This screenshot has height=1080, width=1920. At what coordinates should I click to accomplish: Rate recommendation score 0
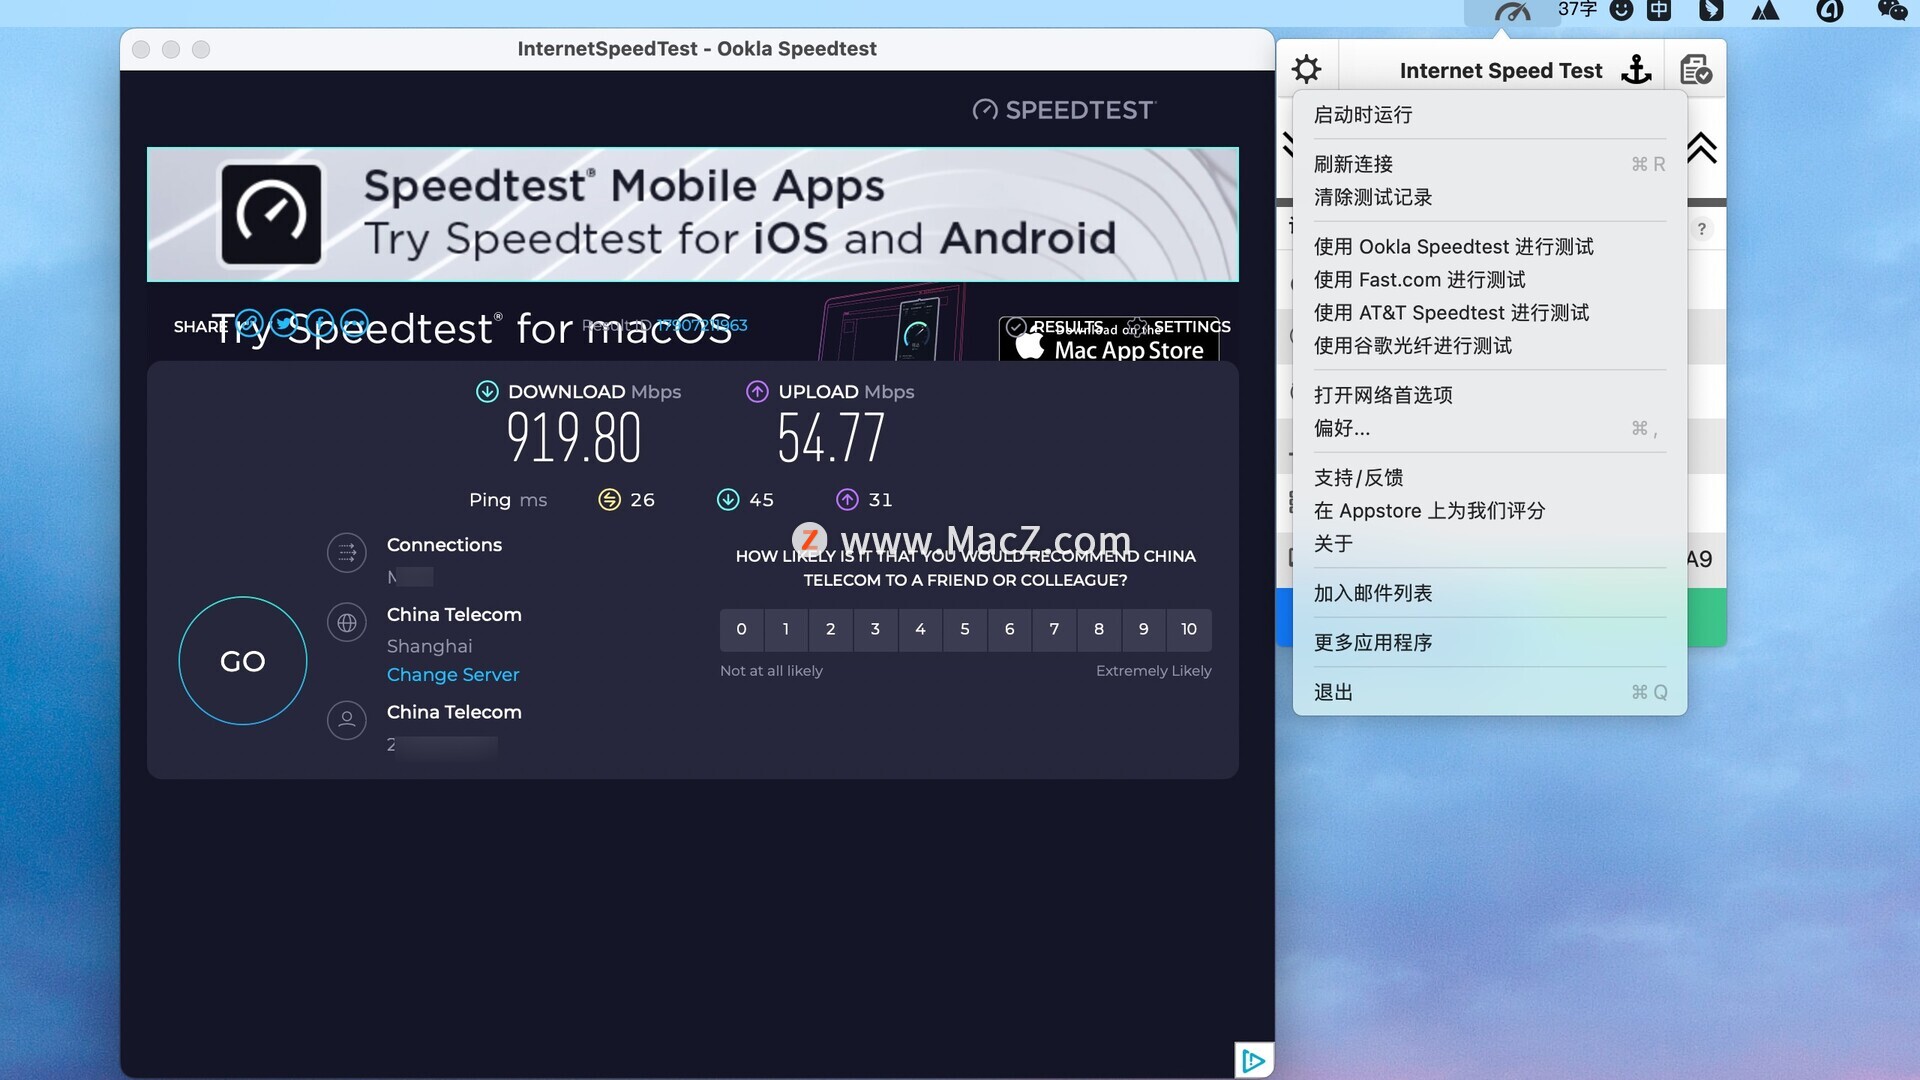tap(741, 630)
